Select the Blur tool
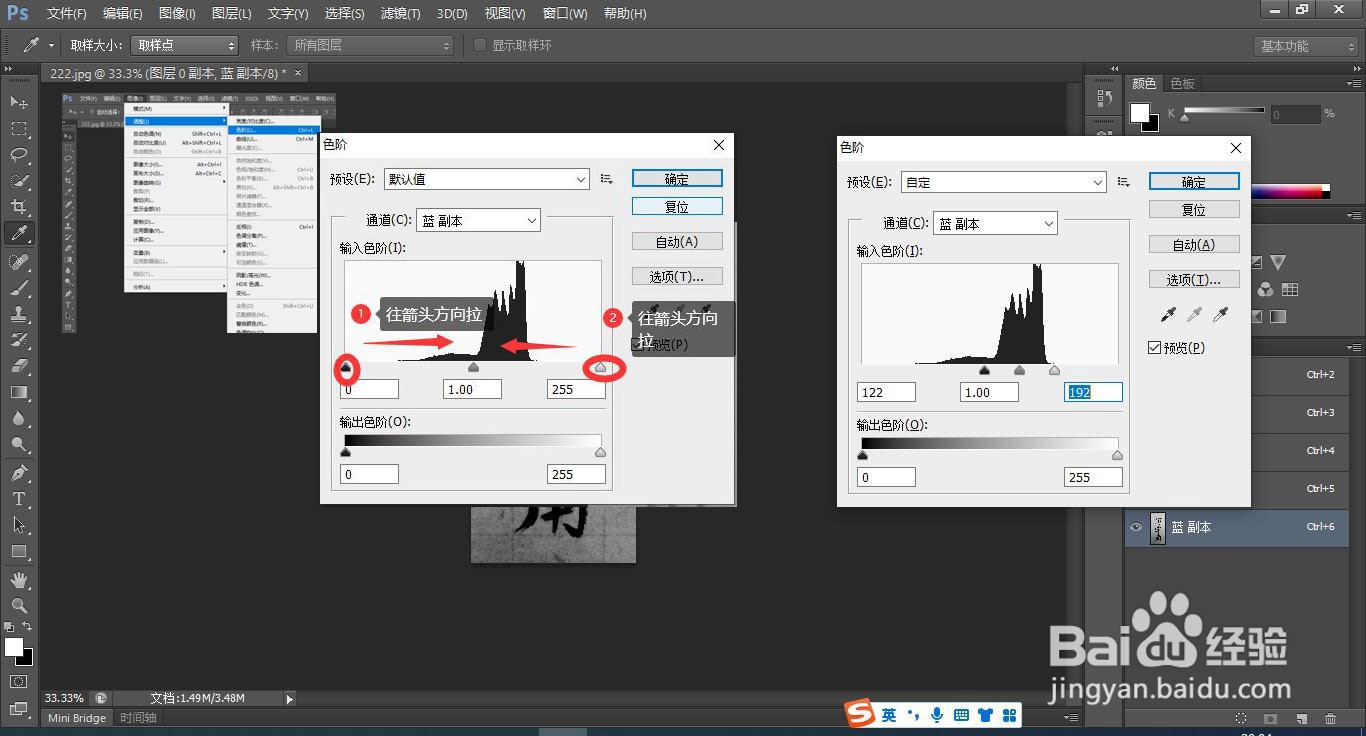The height and width of the screenshot is (736, 1366). point(19,418)
